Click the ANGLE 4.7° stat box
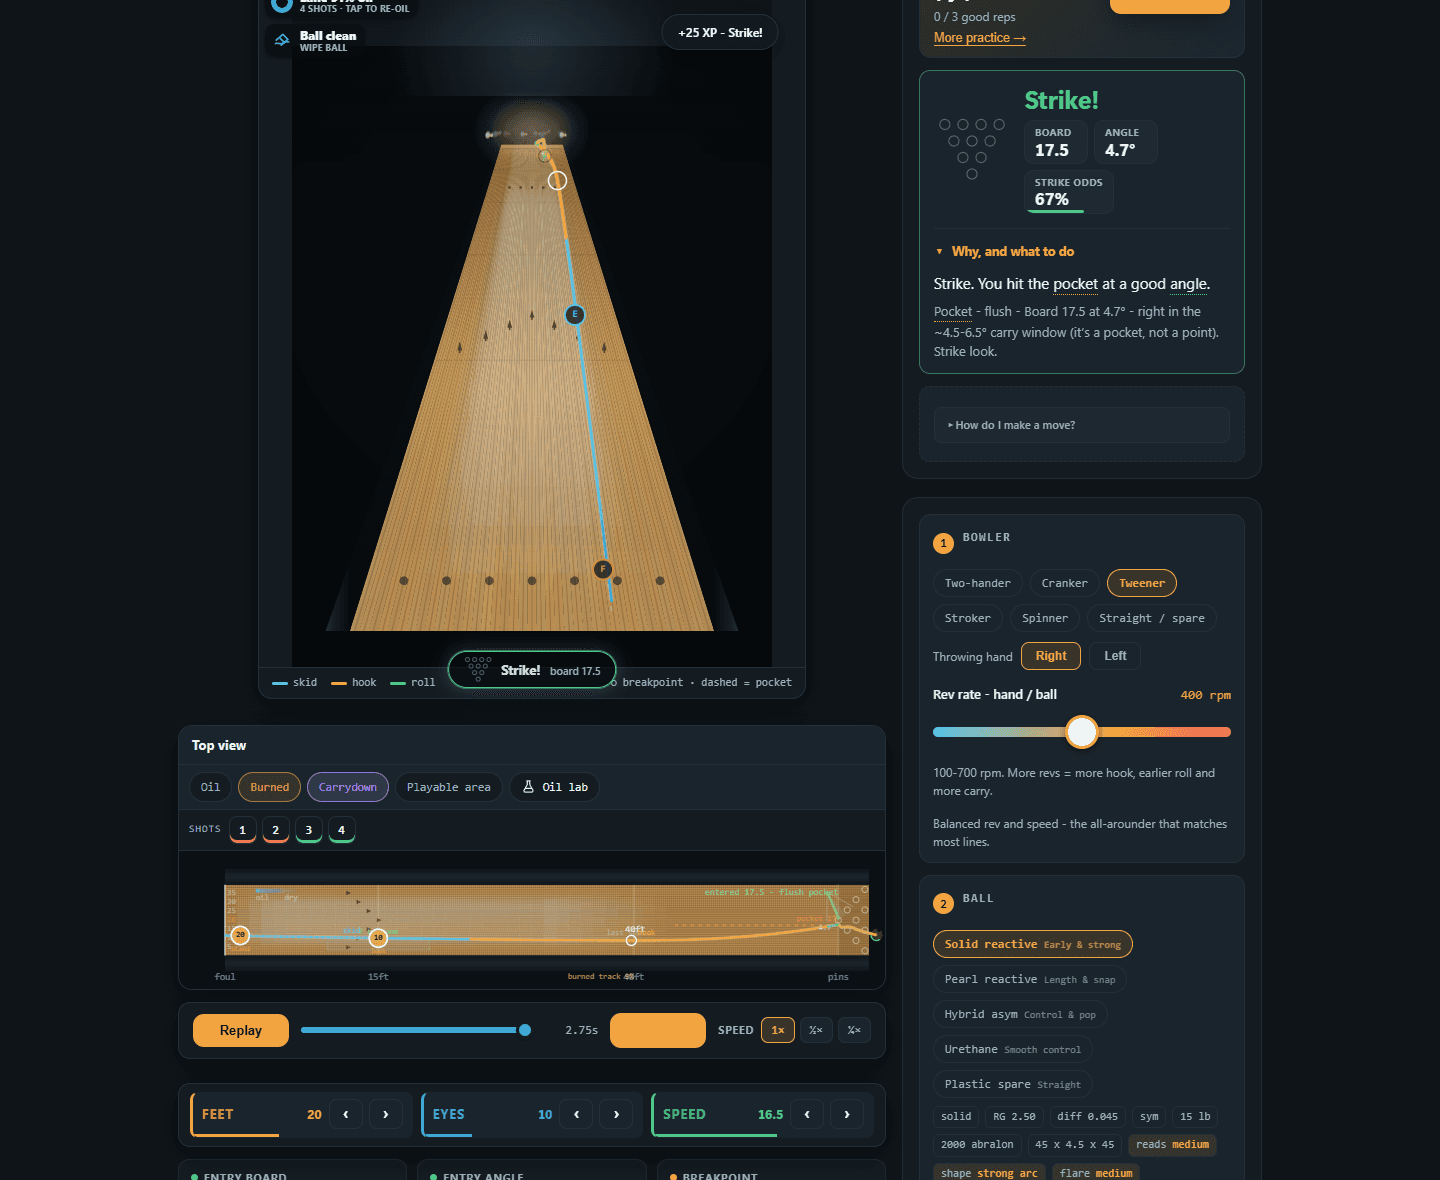Viewport: 1440px width, 1180px height. (x=1126, y=142)
